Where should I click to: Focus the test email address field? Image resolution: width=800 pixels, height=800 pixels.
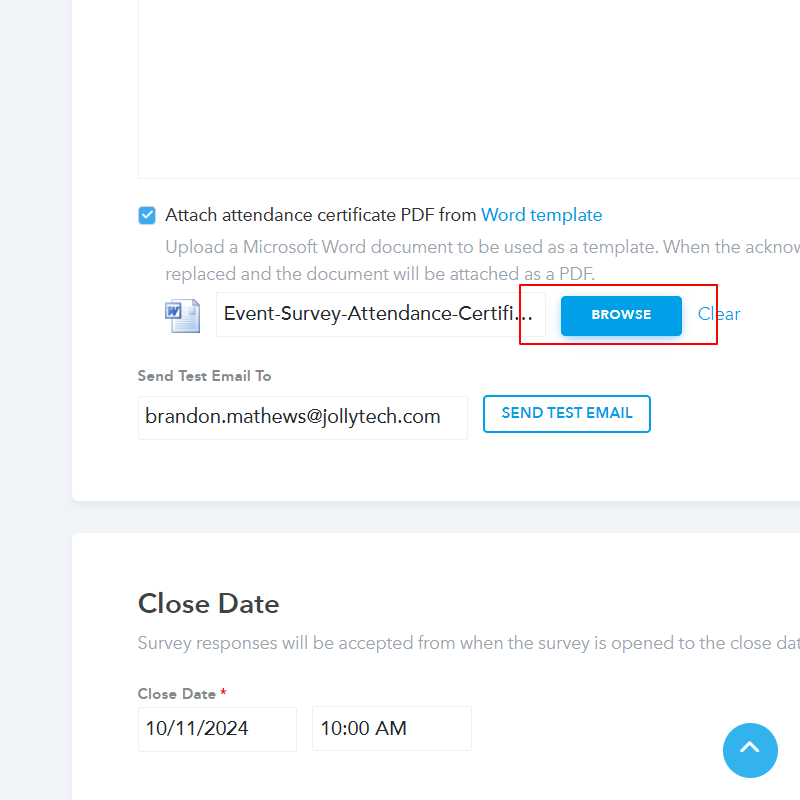coord(302,417)
